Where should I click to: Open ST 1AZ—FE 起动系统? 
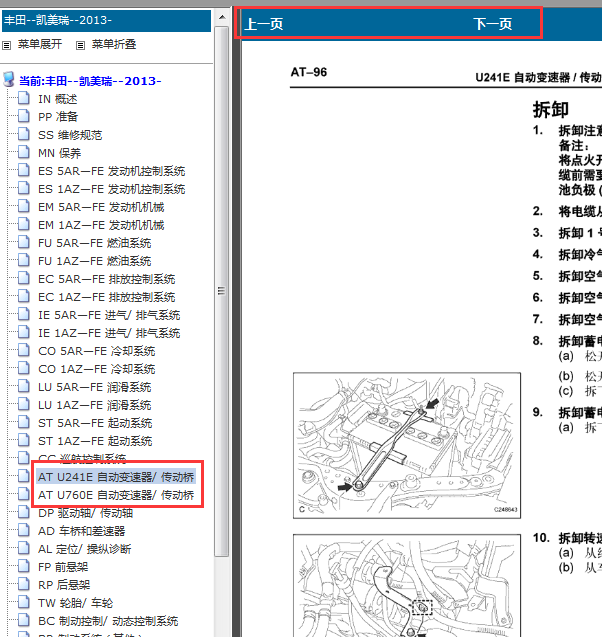(x=95, y=441)
